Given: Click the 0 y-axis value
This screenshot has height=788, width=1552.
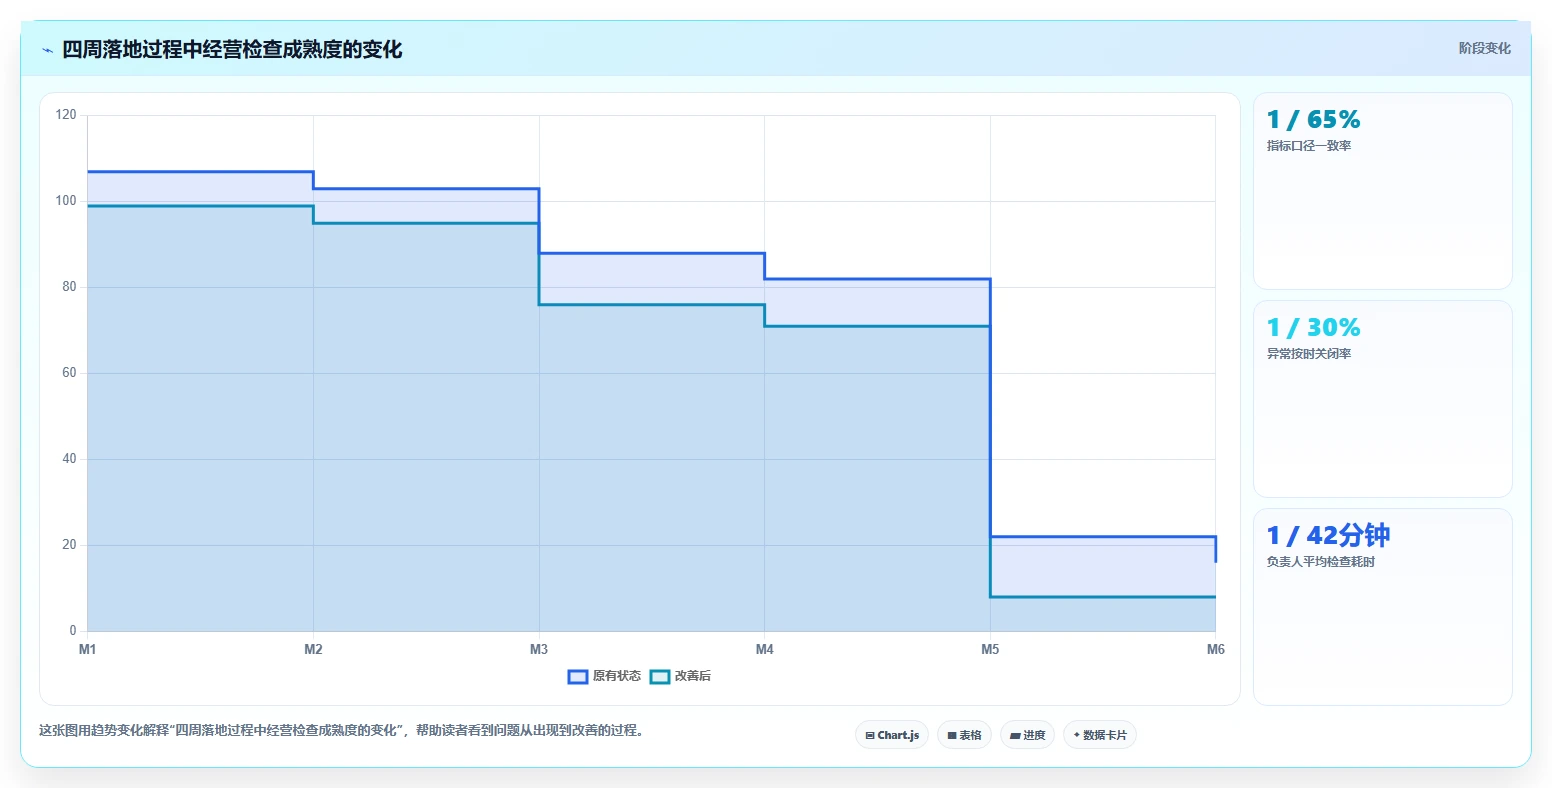Looking at the screenshot, I should coord(73,631).
